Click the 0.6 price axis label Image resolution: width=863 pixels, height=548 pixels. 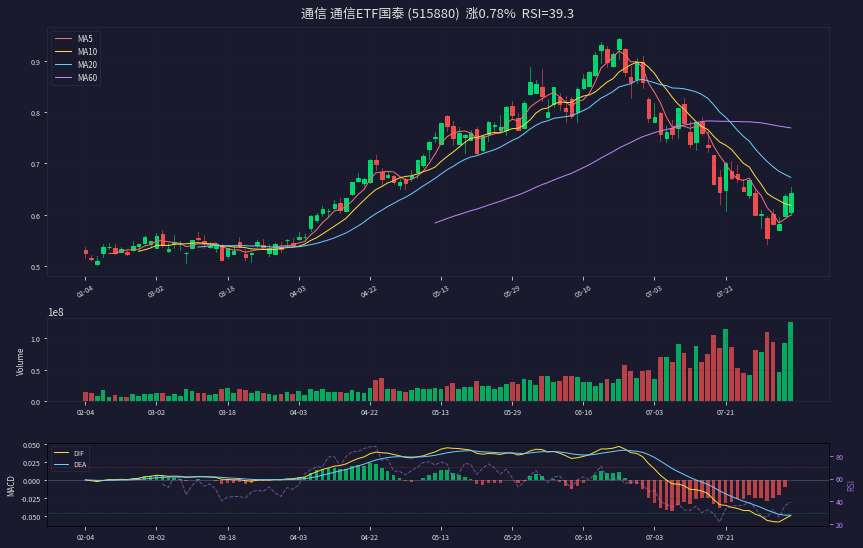tap(35, 216)
